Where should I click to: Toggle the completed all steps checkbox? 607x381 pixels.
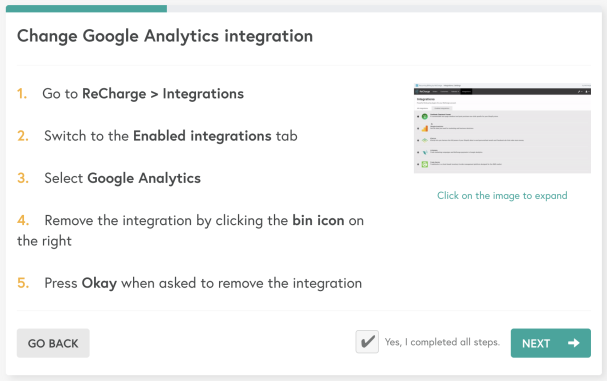tap(367, 342)
